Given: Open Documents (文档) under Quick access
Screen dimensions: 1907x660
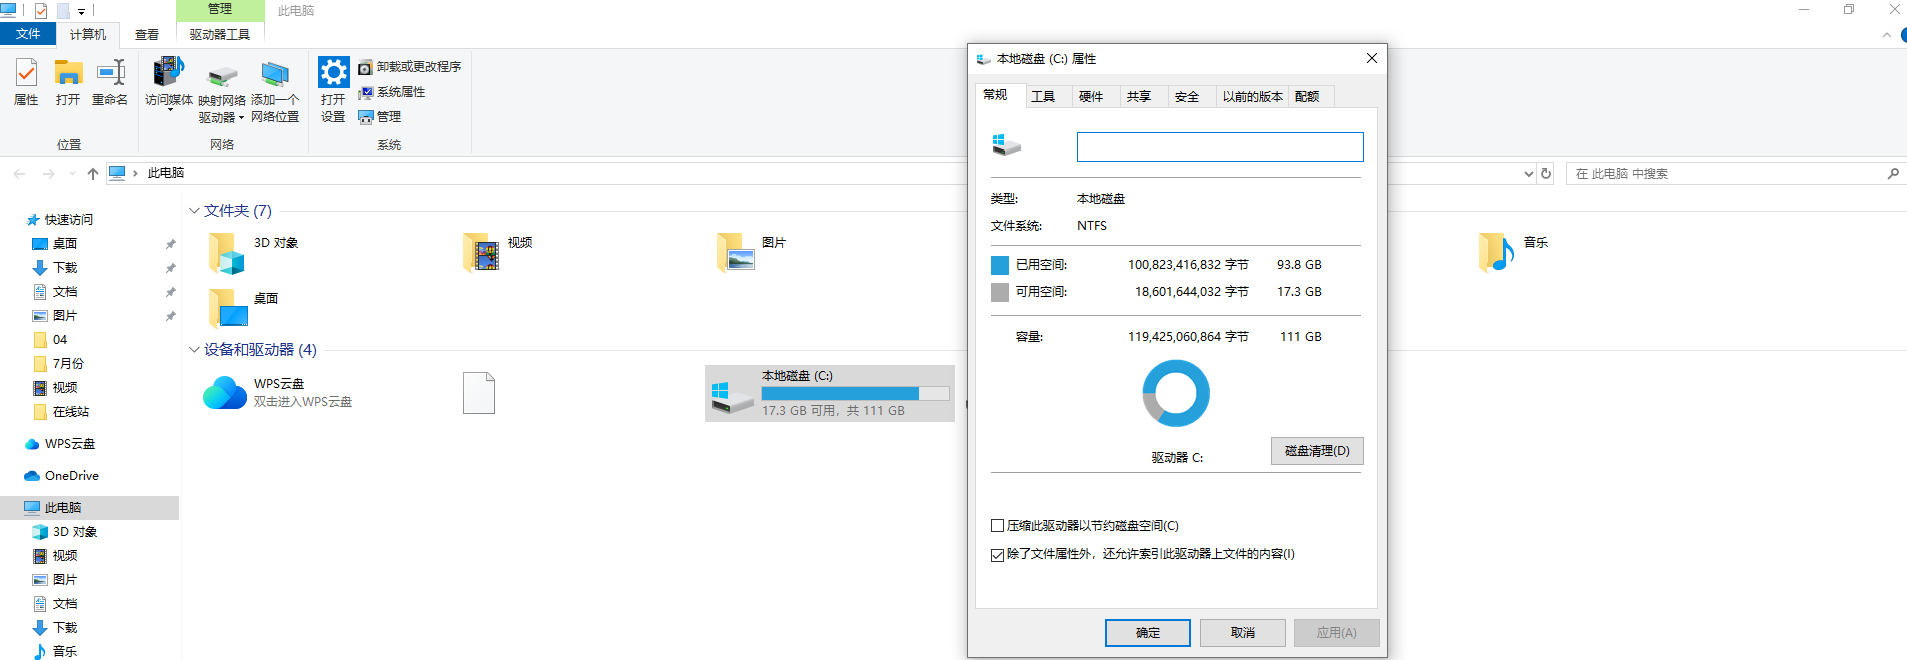Looking at the screenshot, I should 65,292.
